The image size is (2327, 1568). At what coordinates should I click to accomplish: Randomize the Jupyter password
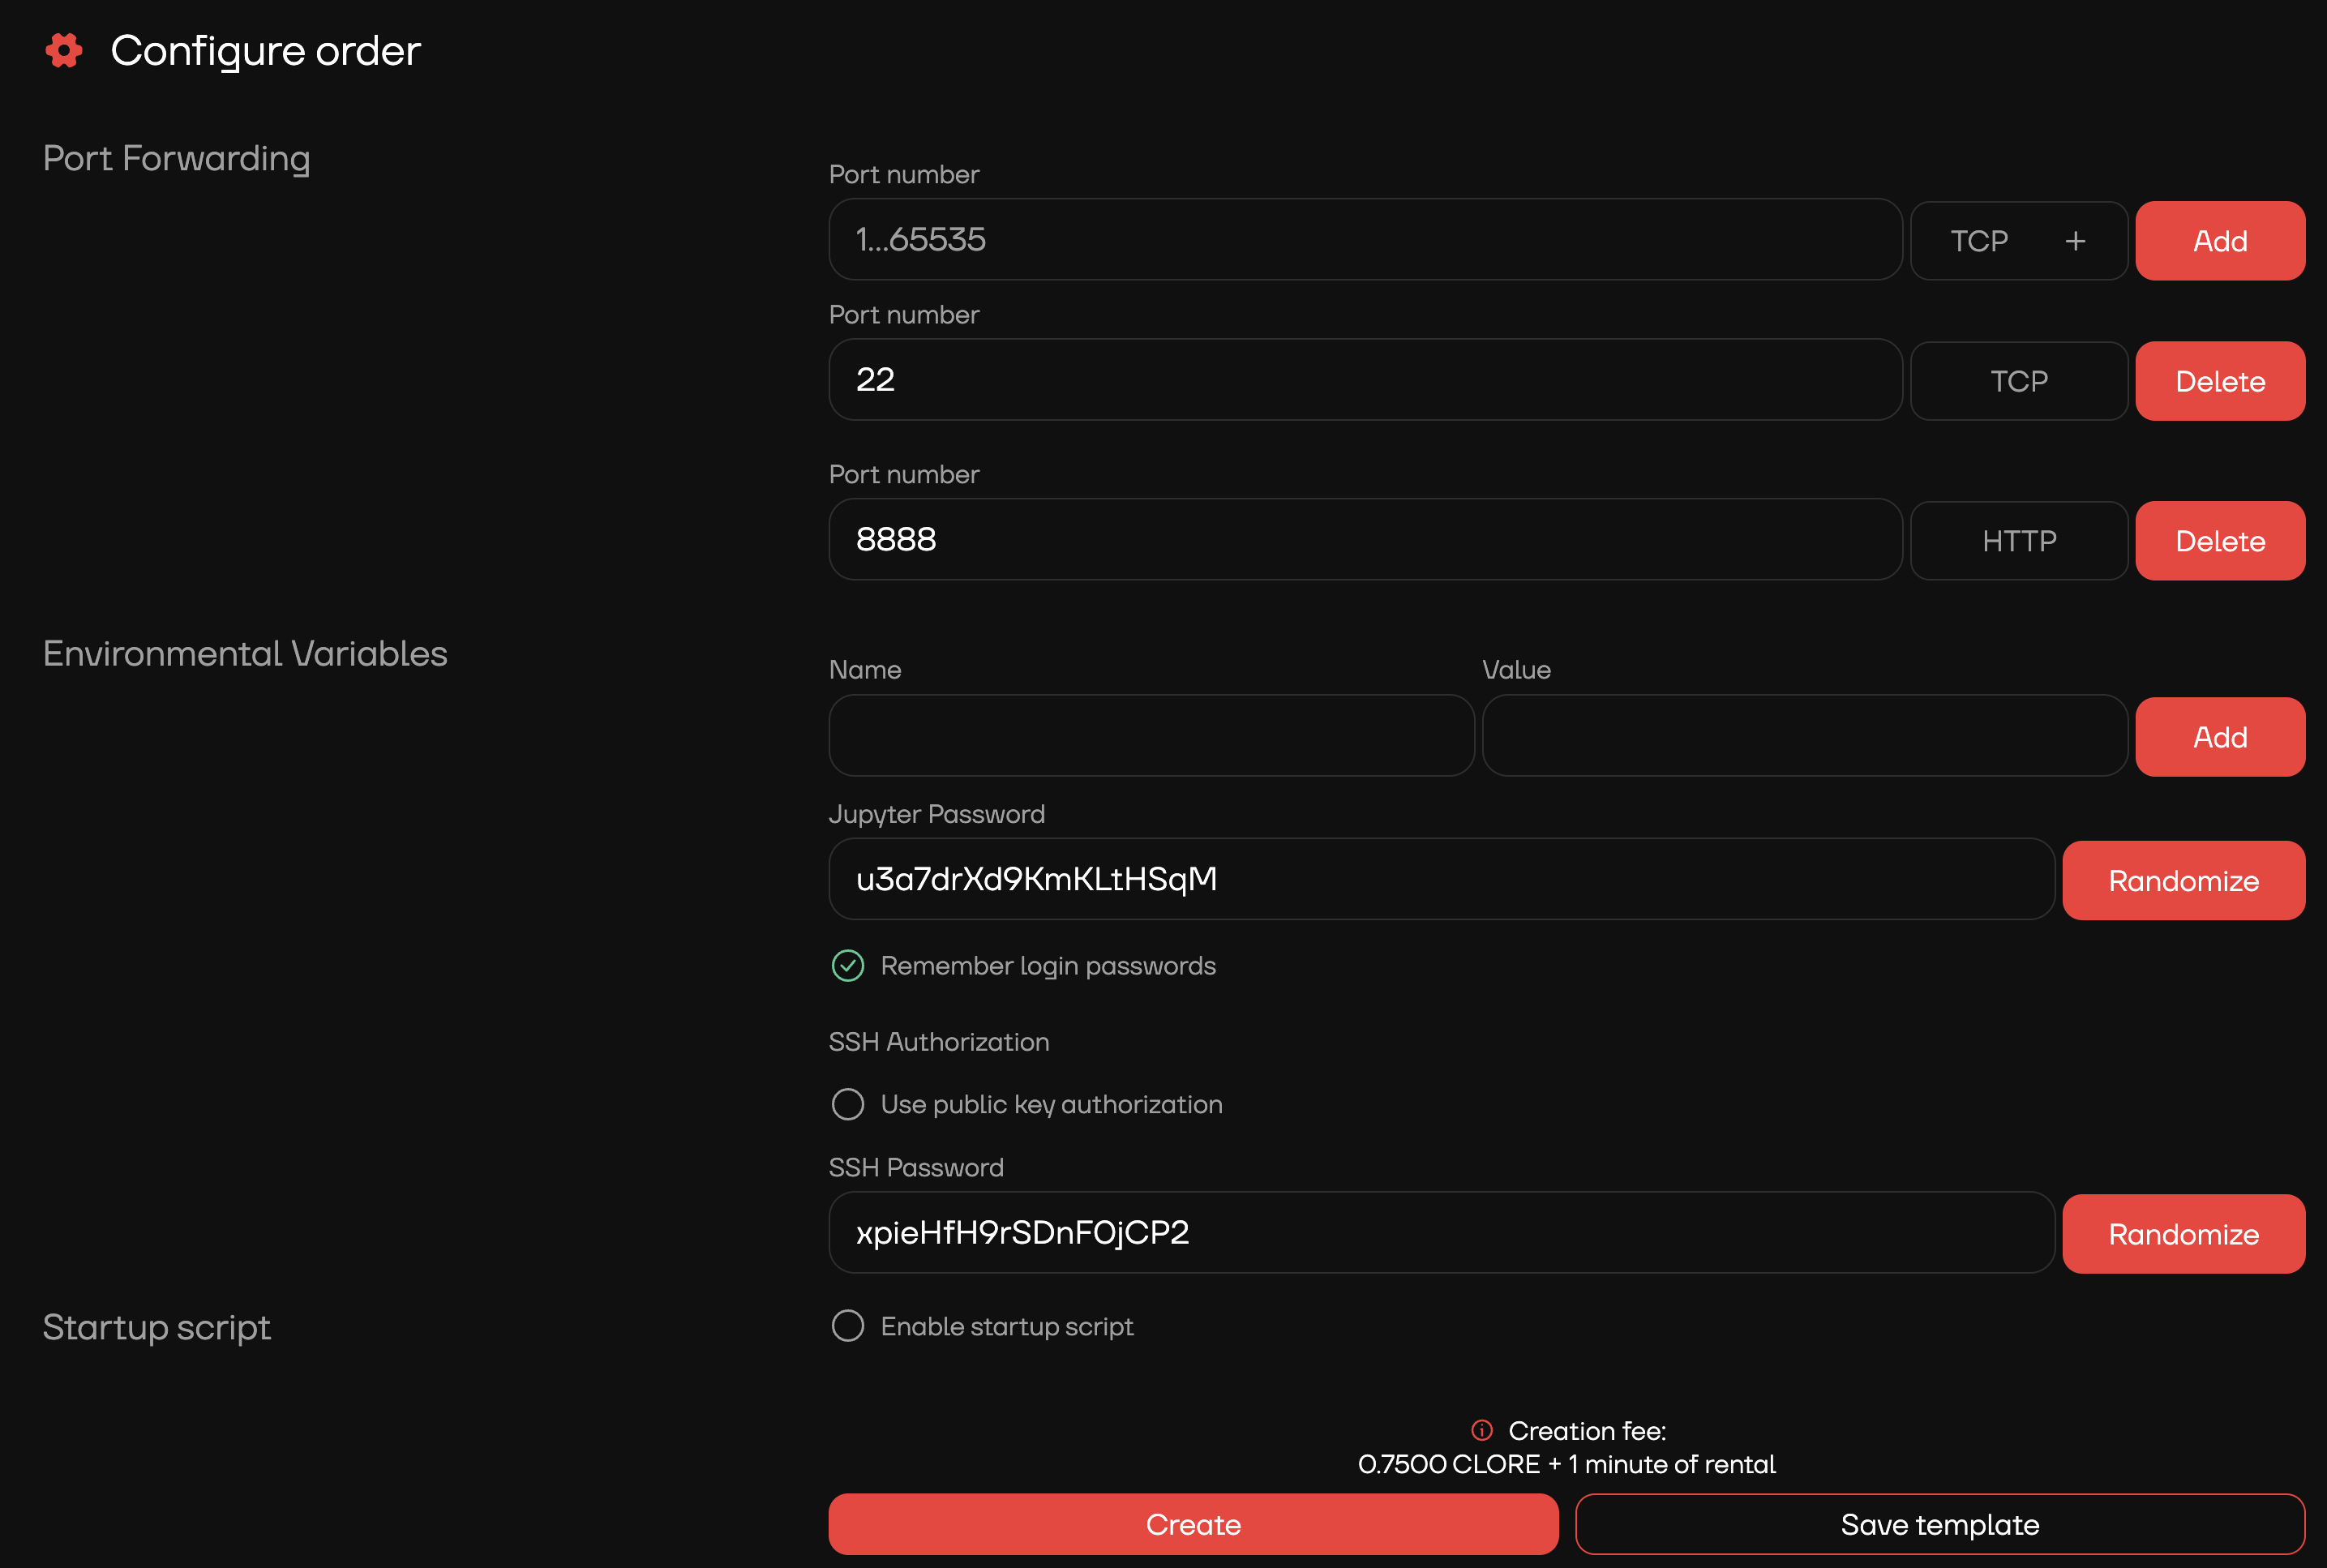[2183, 881]
